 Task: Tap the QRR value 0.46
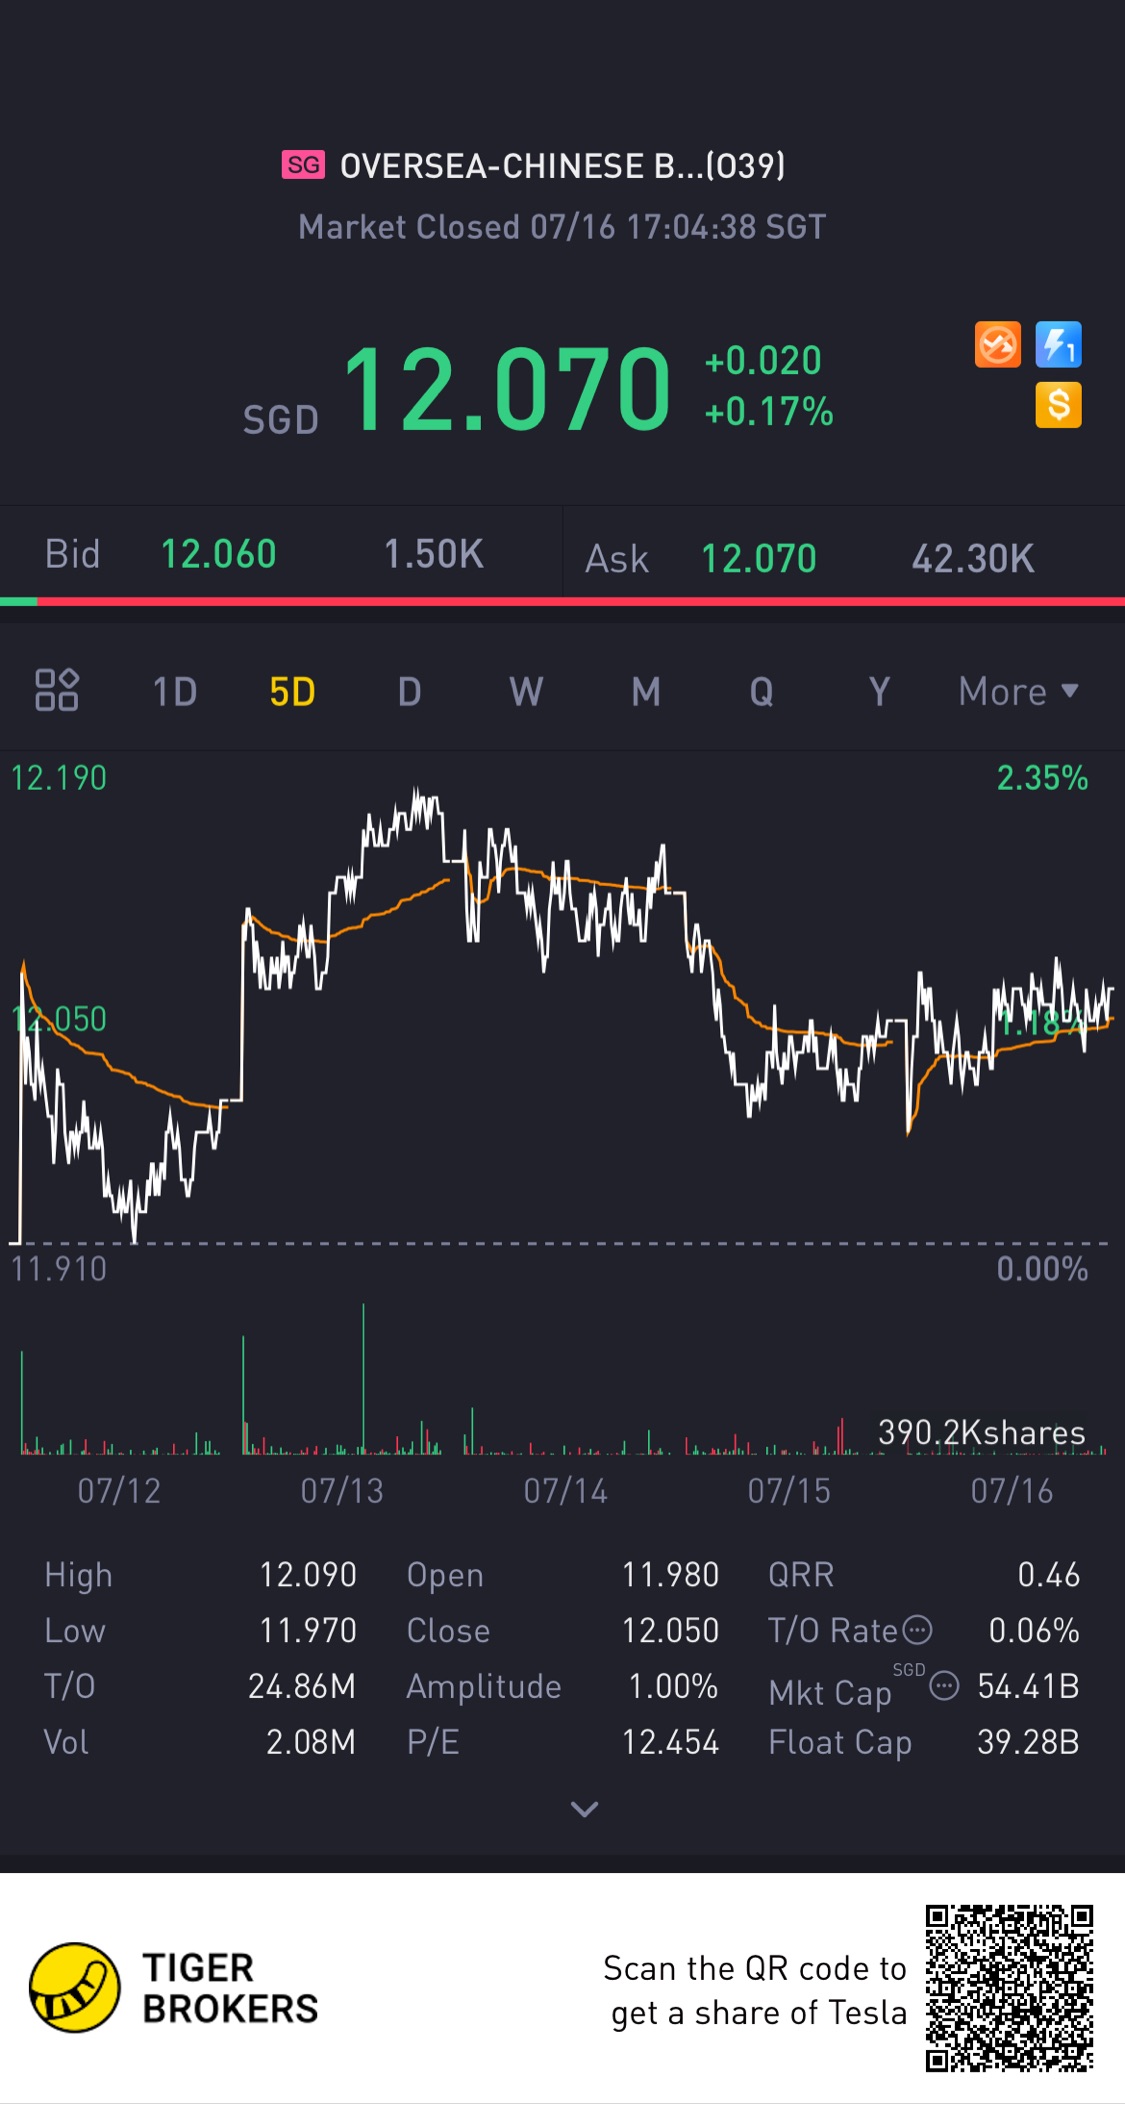[x=1049, y=1575]
